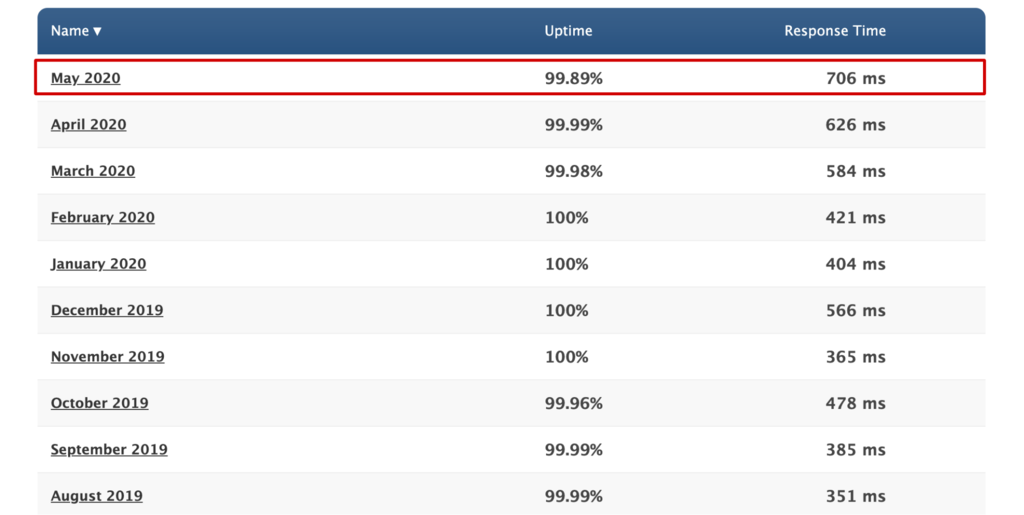Screen dimensions: 1024x515
Task: Open the March 2020 report link
Action: click(92, 171)
